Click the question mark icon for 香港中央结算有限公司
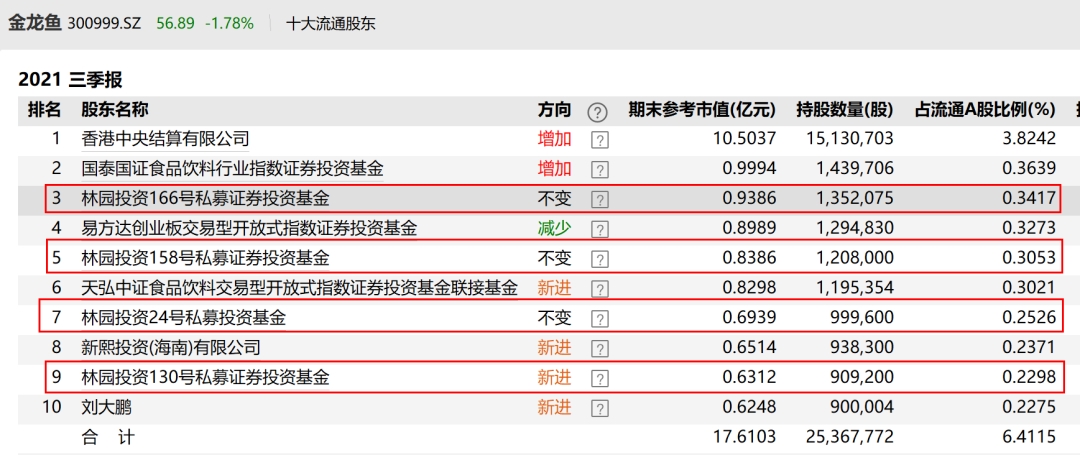 click(601, 140)
